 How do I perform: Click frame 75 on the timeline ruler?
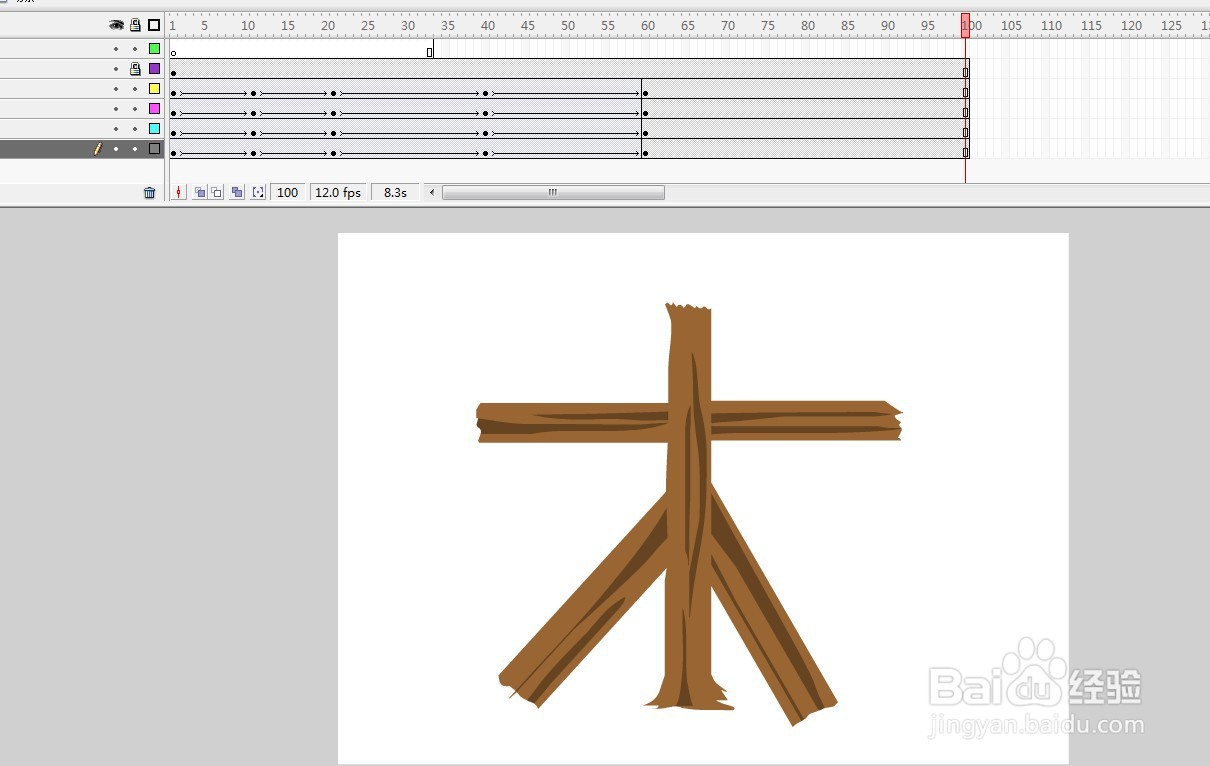click(767, 26)
